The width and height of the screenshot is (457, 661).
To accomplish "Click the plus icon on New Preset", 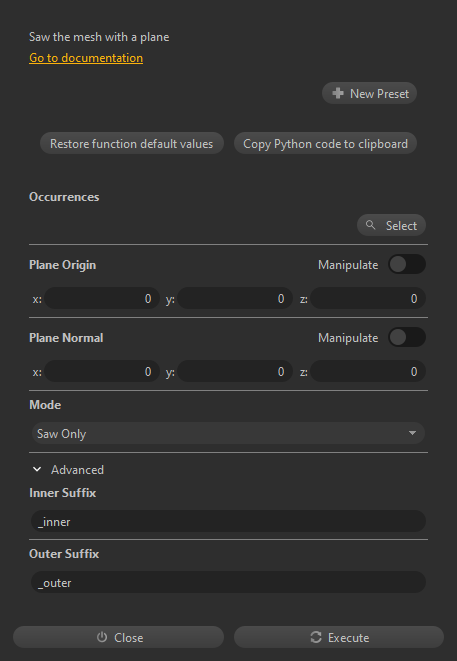I will (338, 93).
